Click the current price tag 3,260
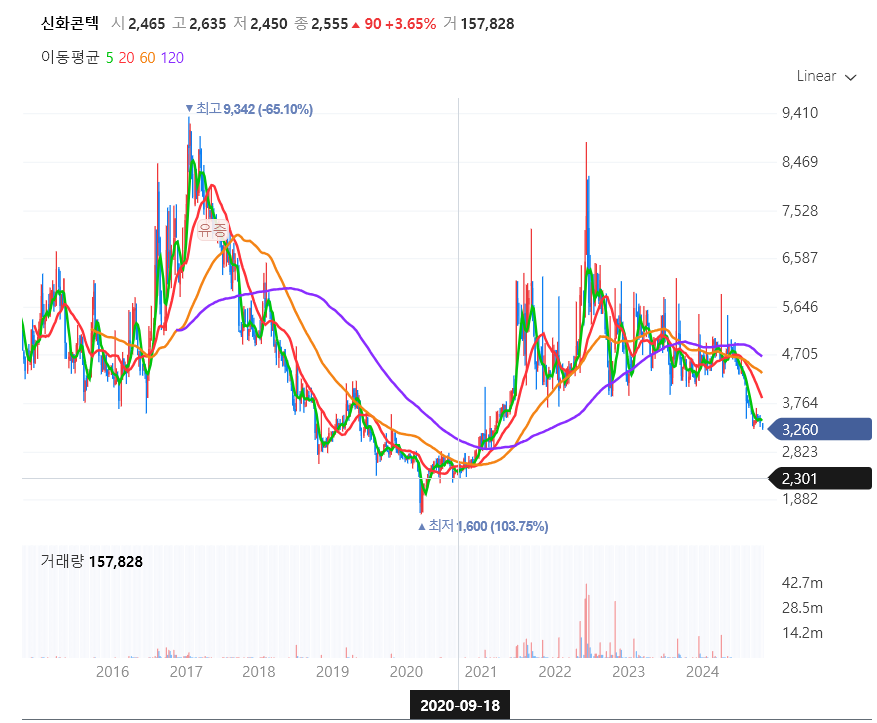This screenshot has width=877, height=723. (x=819, y=429)
